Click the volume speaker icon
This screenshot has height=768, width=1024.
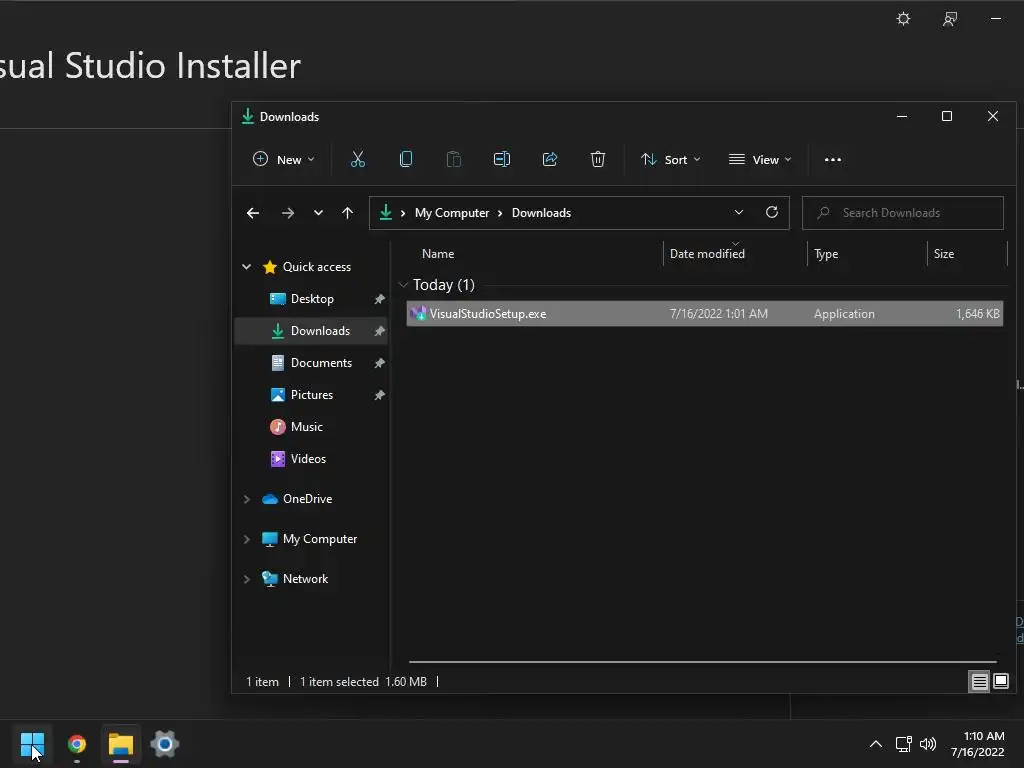tap(927, 744)
